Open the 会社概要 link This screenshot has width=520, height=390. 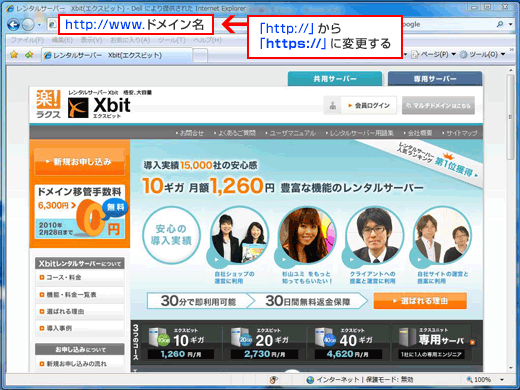tap(418, 133)
